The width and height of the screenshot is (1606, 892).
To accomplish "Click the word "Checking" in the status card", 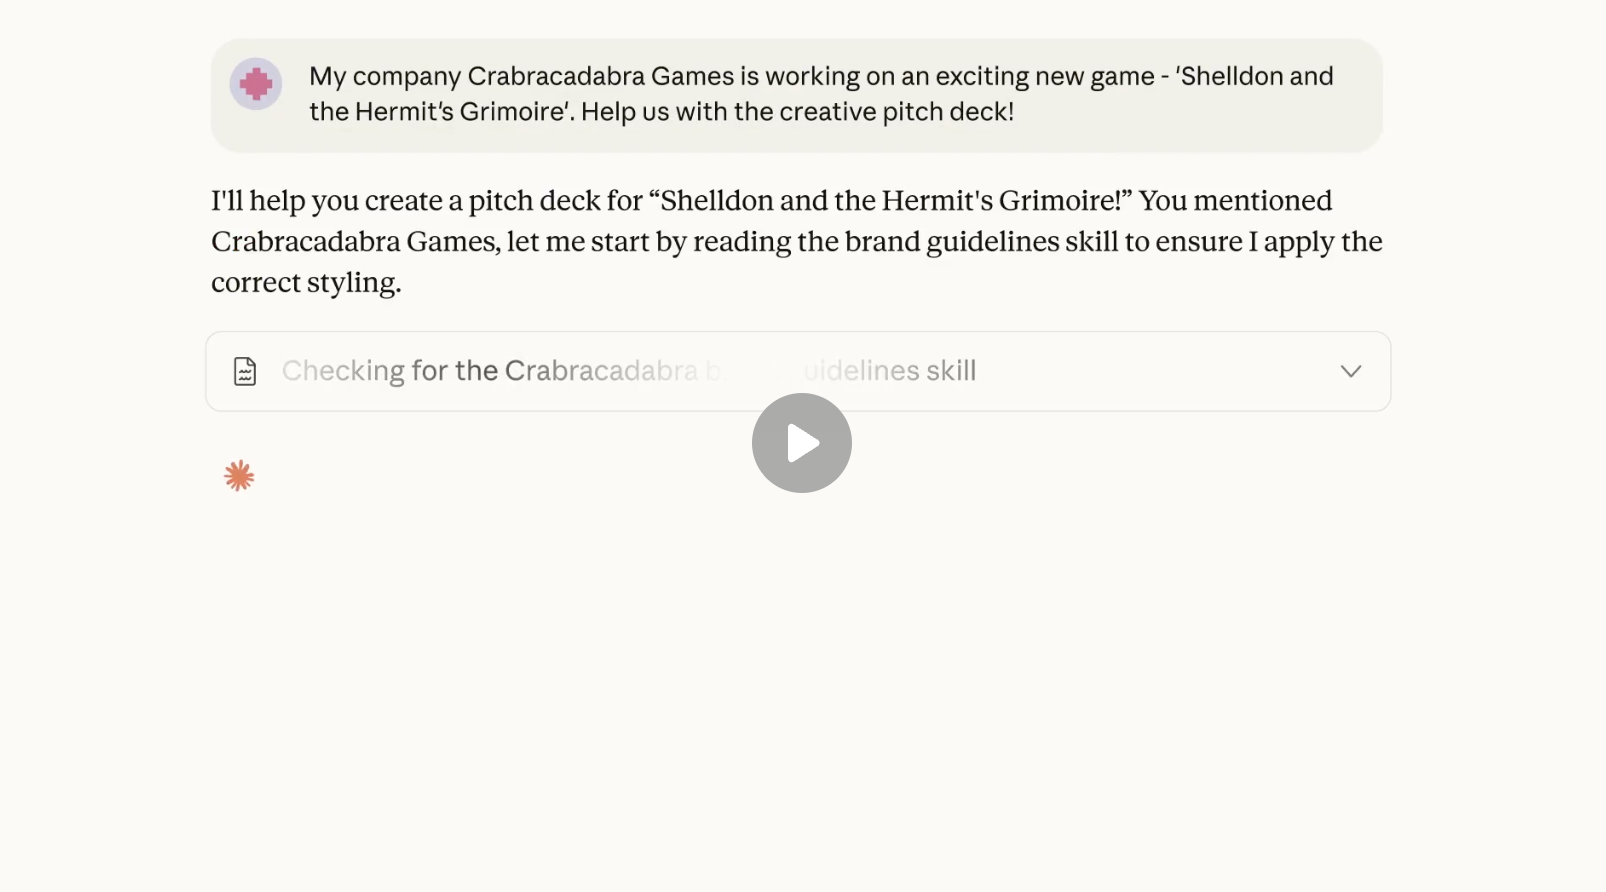I will coord(343,371).
